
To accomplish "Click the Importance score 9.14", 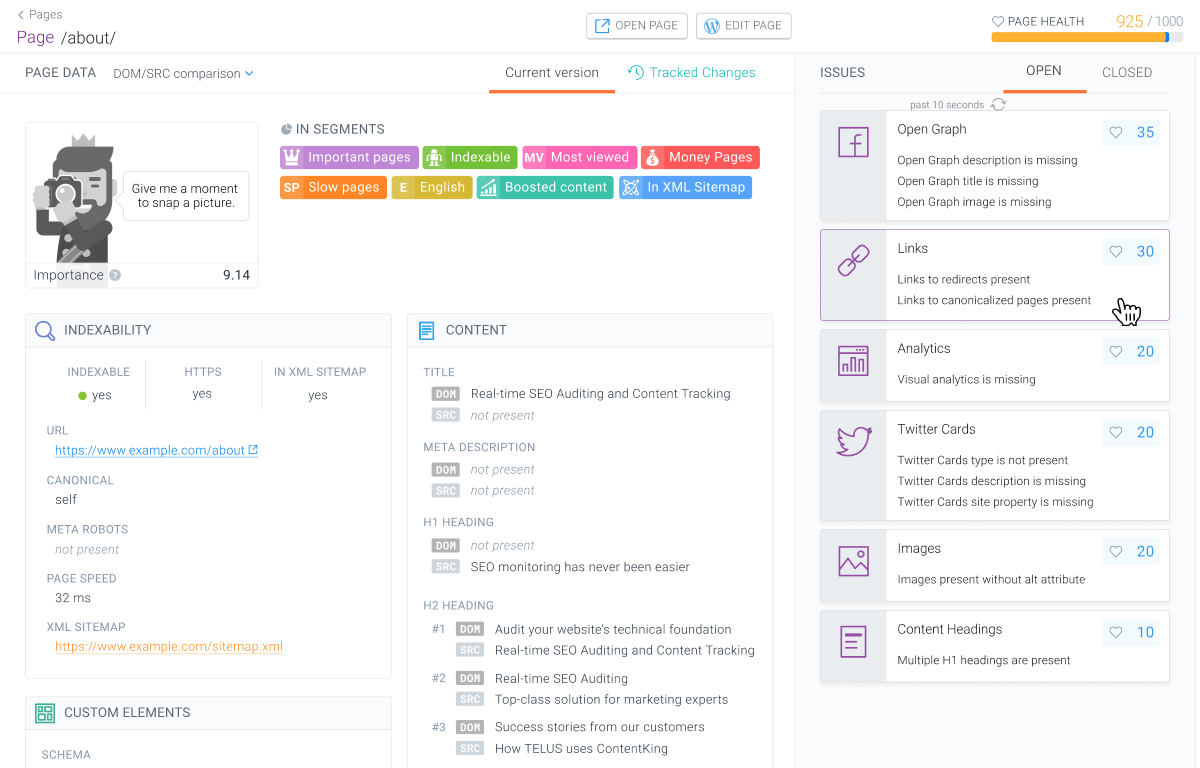I will point(236,275).
